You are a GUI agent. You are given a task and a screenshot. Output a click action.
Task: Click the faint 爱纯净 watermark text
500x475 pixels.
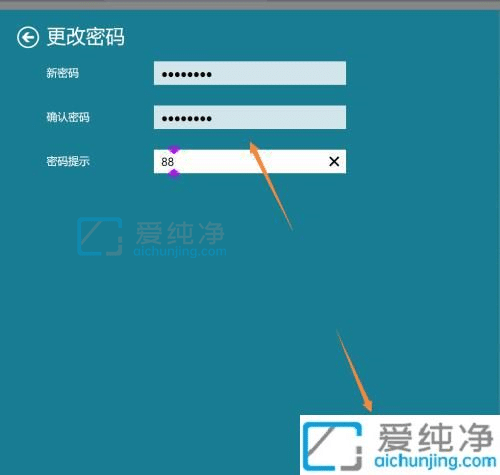pos(180,233)
